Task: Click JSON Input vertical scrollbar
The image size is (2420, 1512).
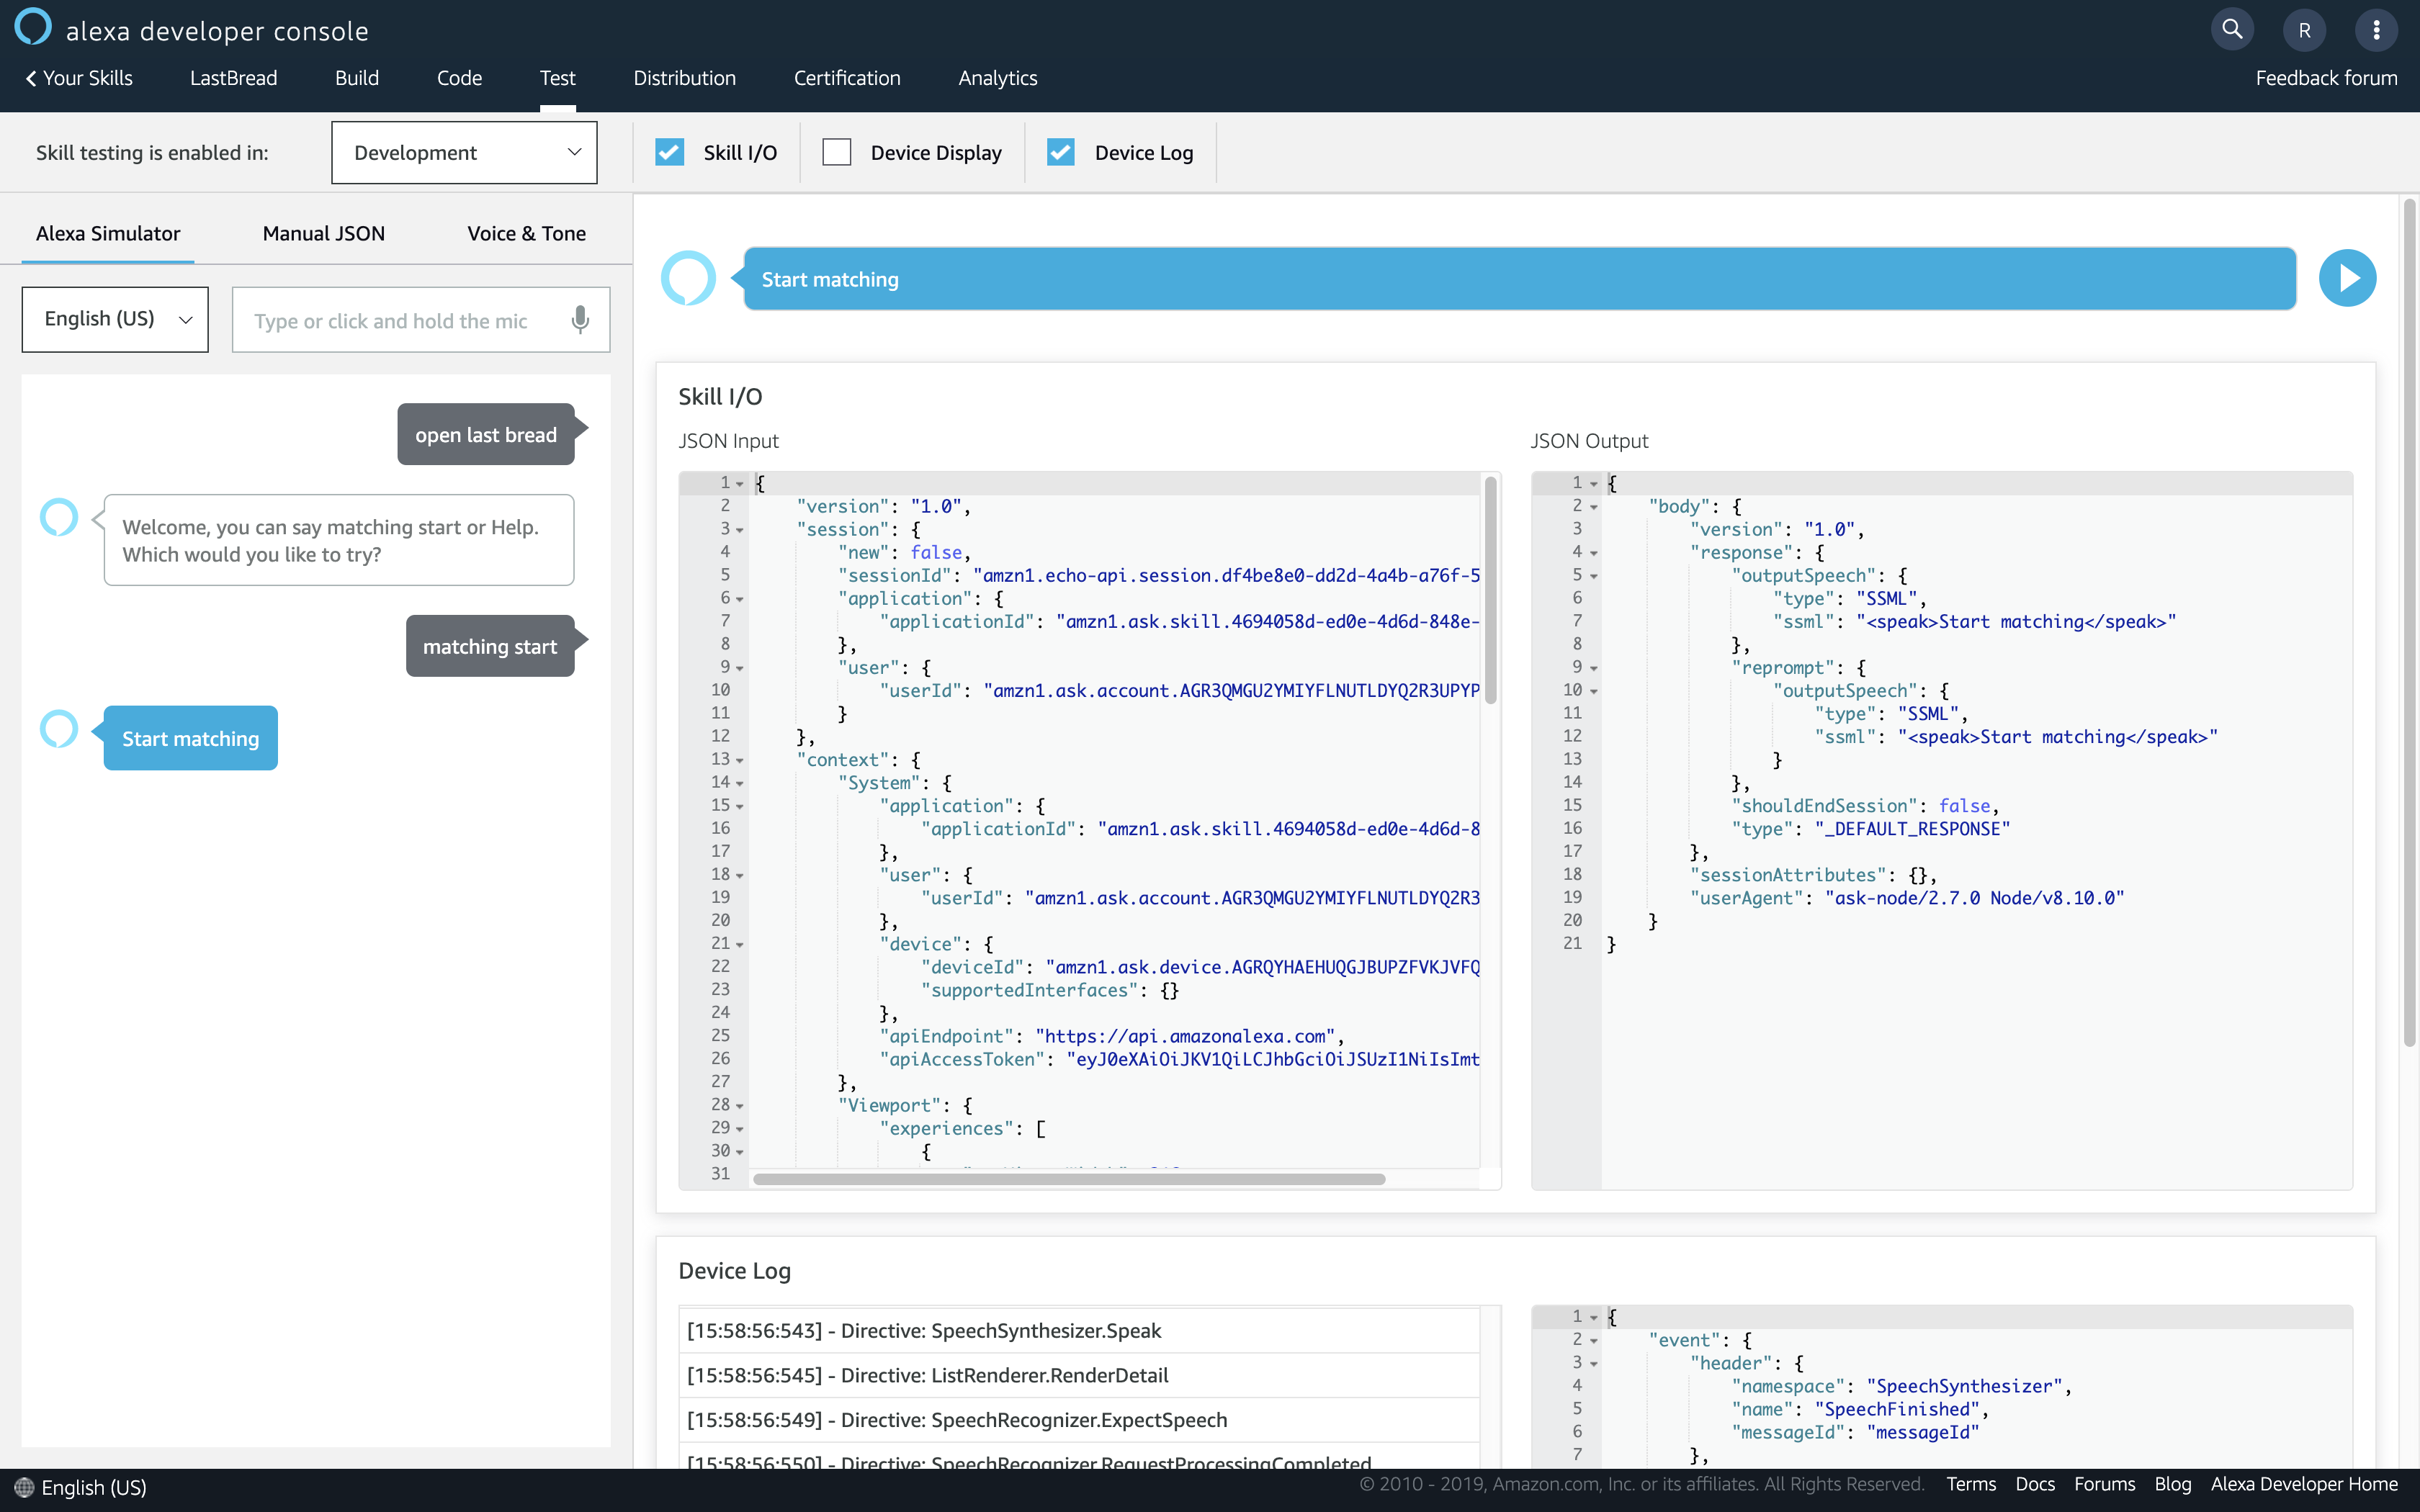Action: point(1490,590)
